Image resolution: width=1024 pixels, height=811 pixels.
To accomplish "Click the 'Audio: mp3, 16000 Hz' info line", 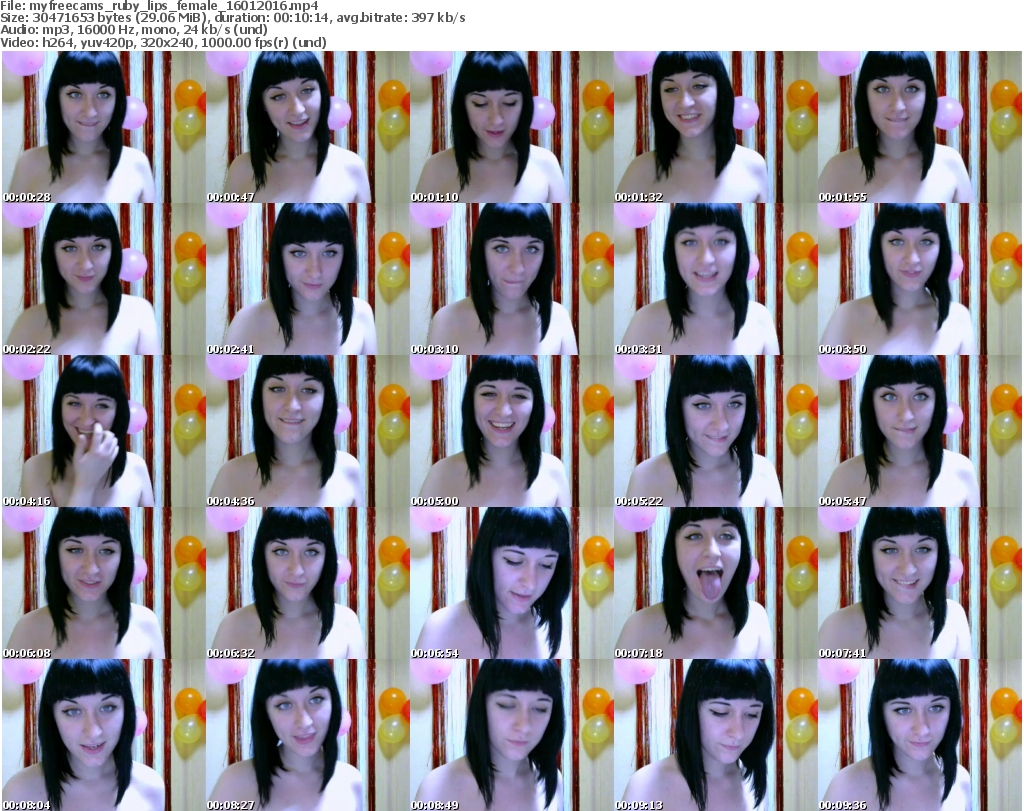I will (134, 30).
